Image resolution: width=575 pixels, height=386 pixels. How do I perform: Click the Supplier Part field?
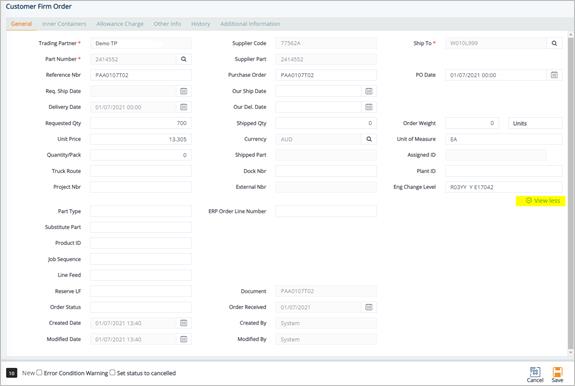(326, 59)
